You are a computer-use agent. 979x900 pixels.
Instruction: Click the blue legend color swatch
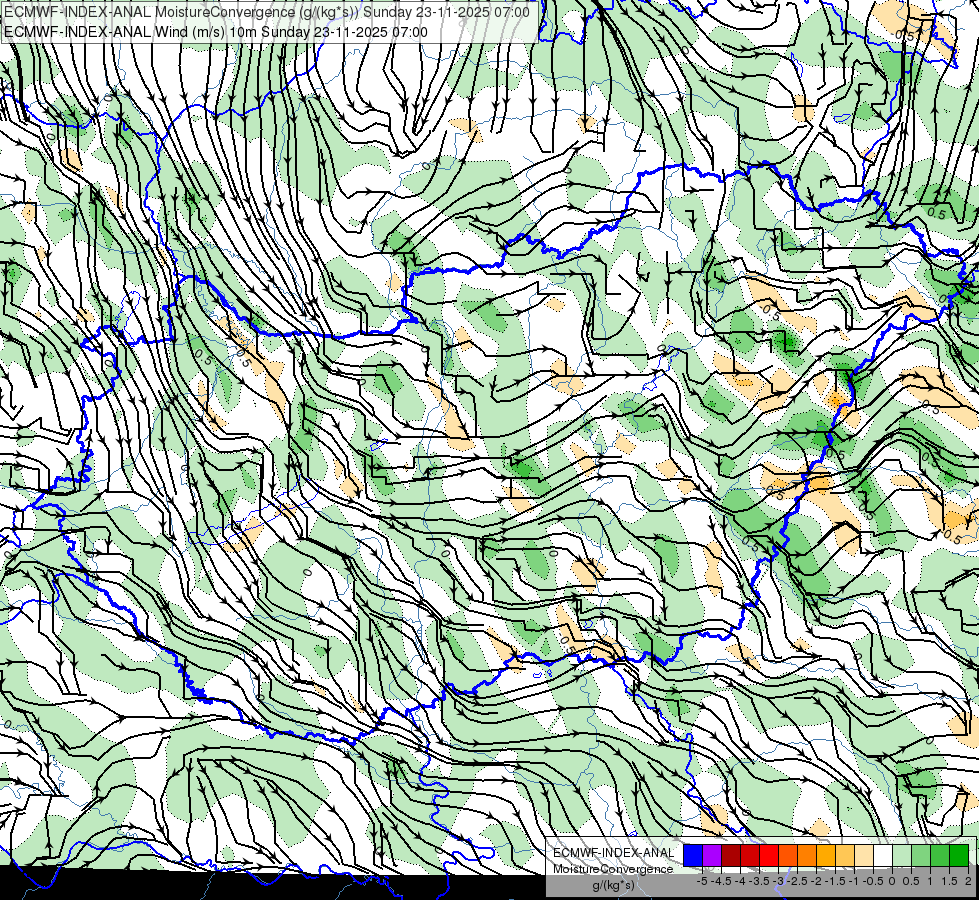[x=693, y=856]
